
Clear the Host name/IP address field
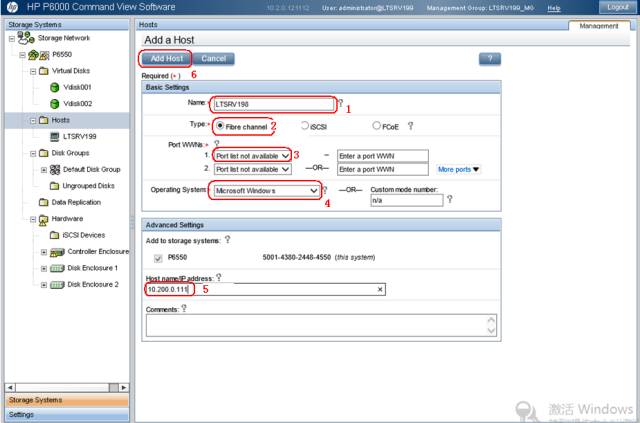click(380, 289)
